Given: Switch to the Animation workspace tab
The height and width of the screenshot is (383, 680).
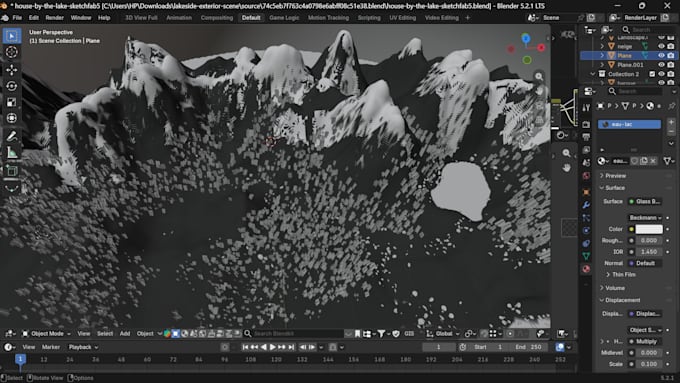Looking at the screenshot, I should point(179,18).
